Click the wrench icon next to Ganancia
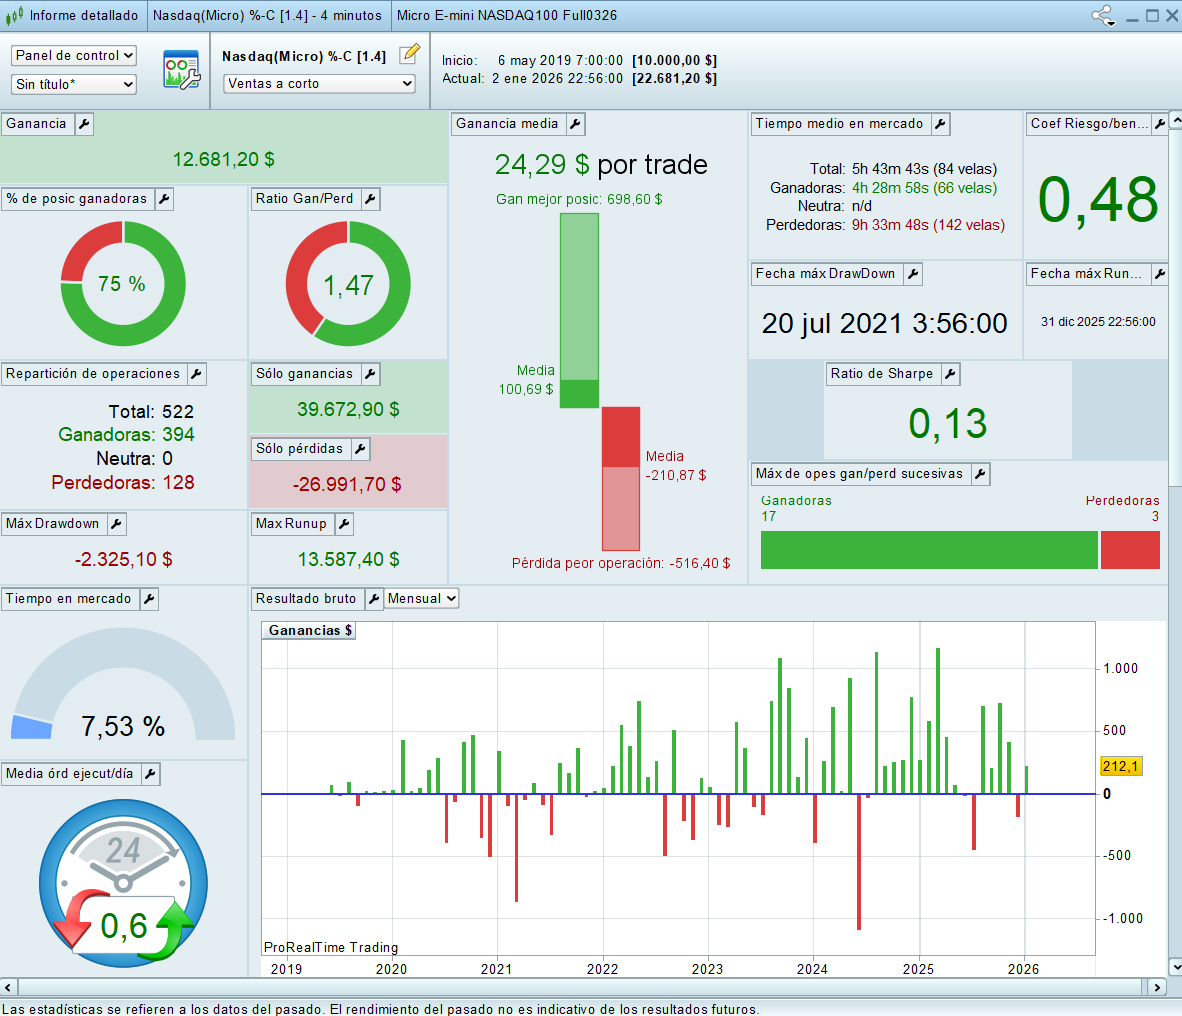The height and width of the screenshot is (1016, 1182). 84,124
